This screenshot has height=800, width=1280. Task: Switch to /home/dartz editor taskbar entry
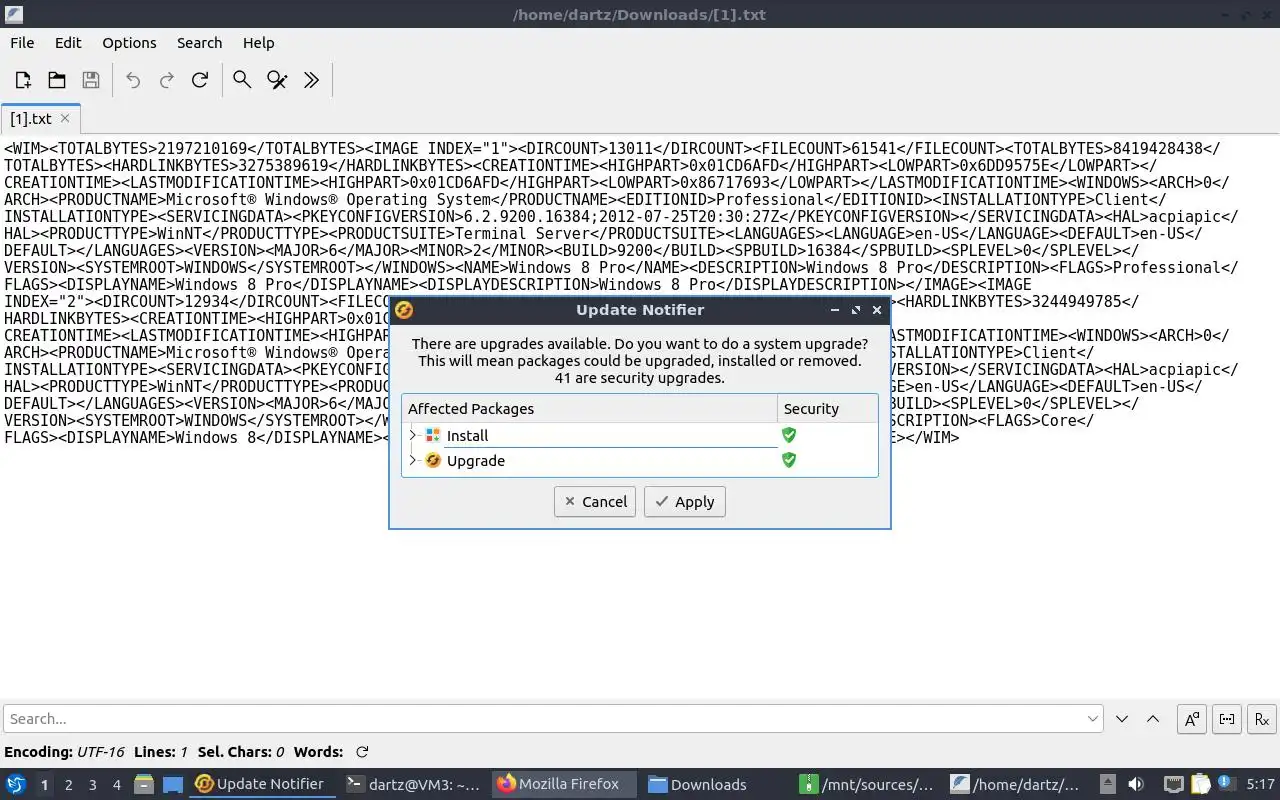click(x=1015, y=784)
